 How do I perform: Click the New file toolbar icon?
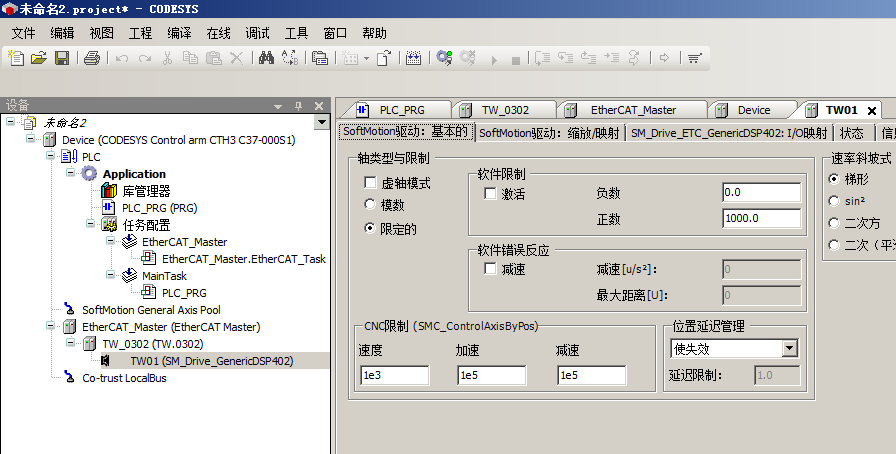click(x=15, y=58)
